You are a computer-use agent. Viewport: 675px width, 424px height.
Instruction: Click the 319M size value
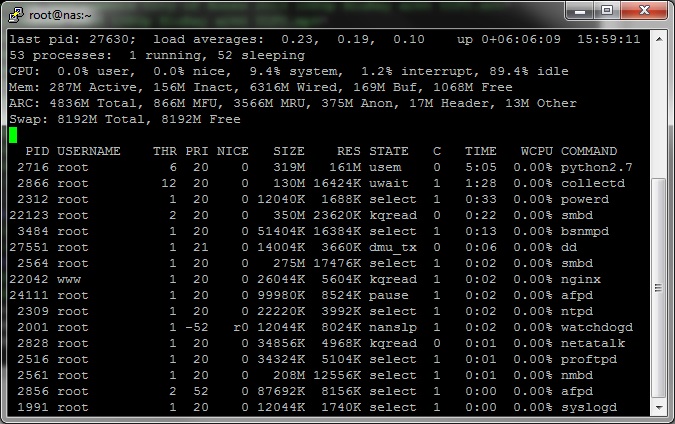pyautogui.click(x=289, y=167)
